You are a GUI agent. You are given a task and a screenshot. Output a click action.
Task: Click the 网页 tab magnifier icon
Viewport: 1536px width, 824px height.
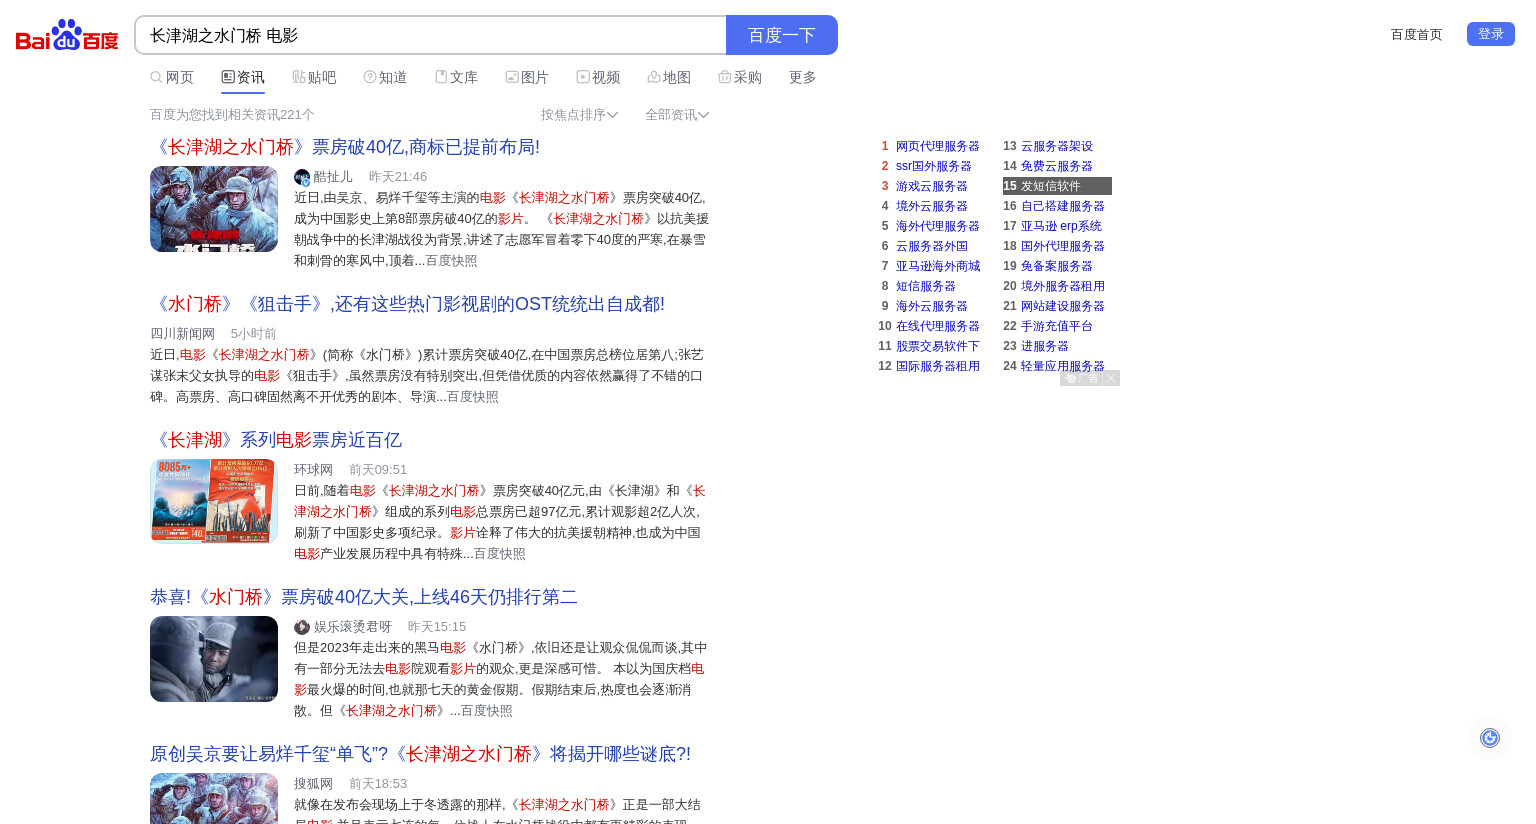click(156, 77)
